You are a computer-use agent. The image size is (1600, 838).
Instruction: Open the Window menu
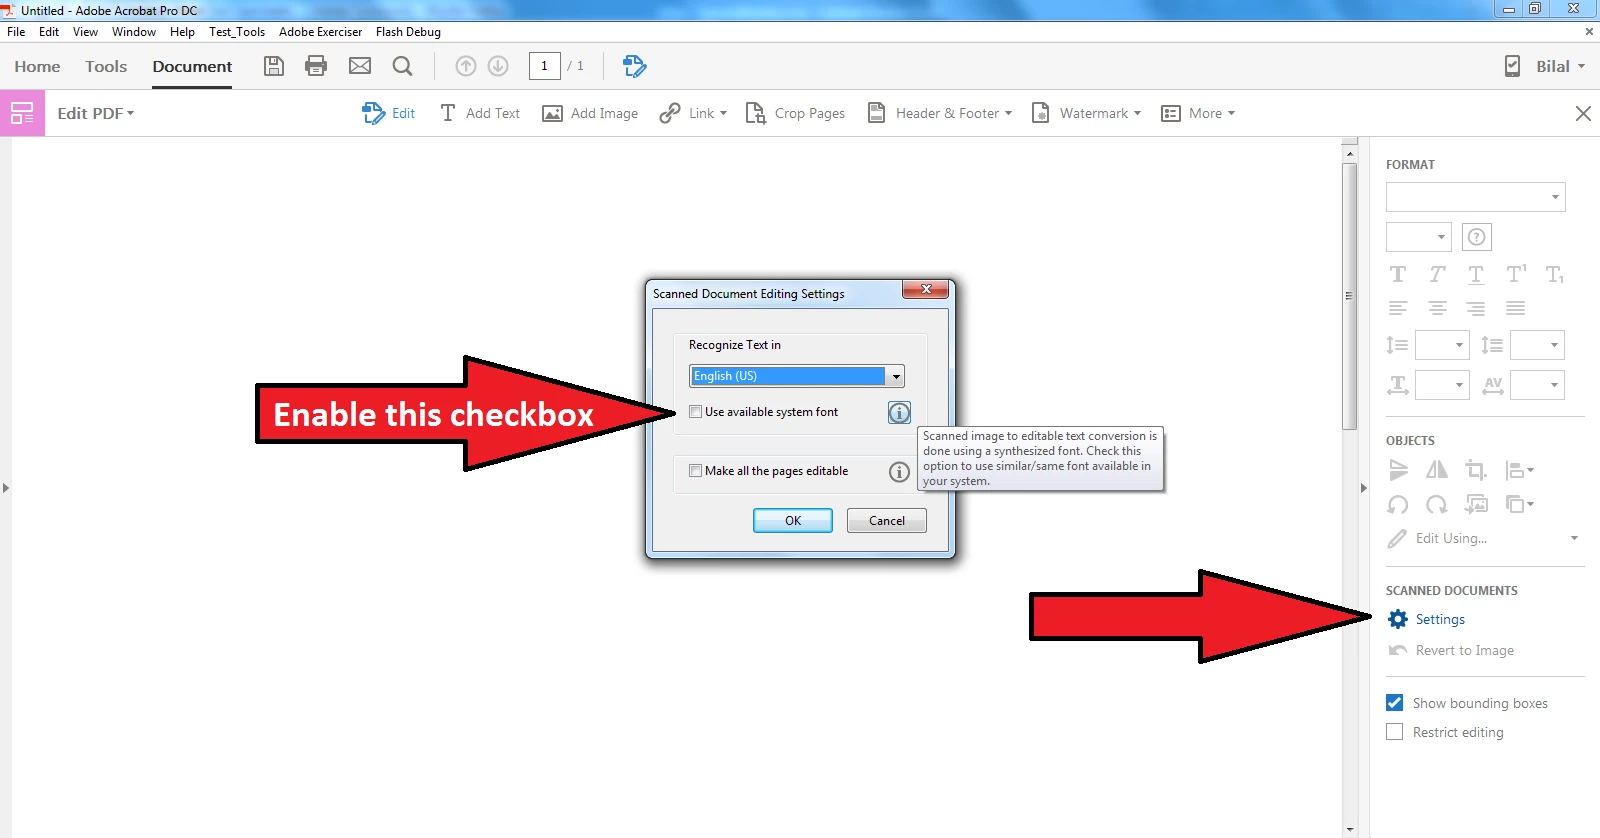pyautogui.click(x=134, y=32)
